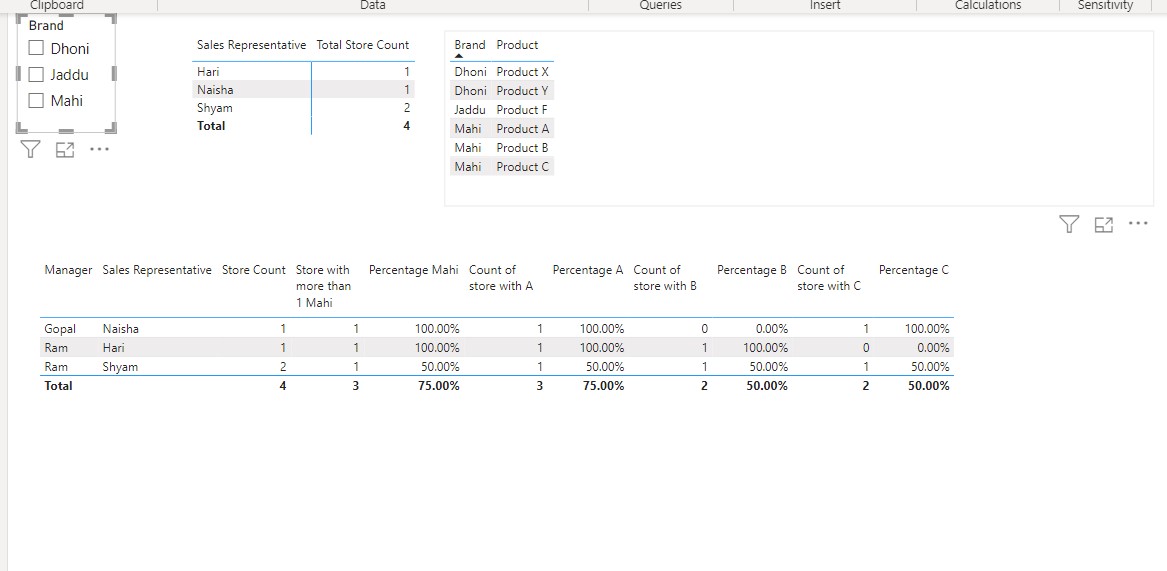This screenshot has width=1167, height=571.
Task: Check the Dhoni checkbox in Brand slicer
Action: coord(37,49)
